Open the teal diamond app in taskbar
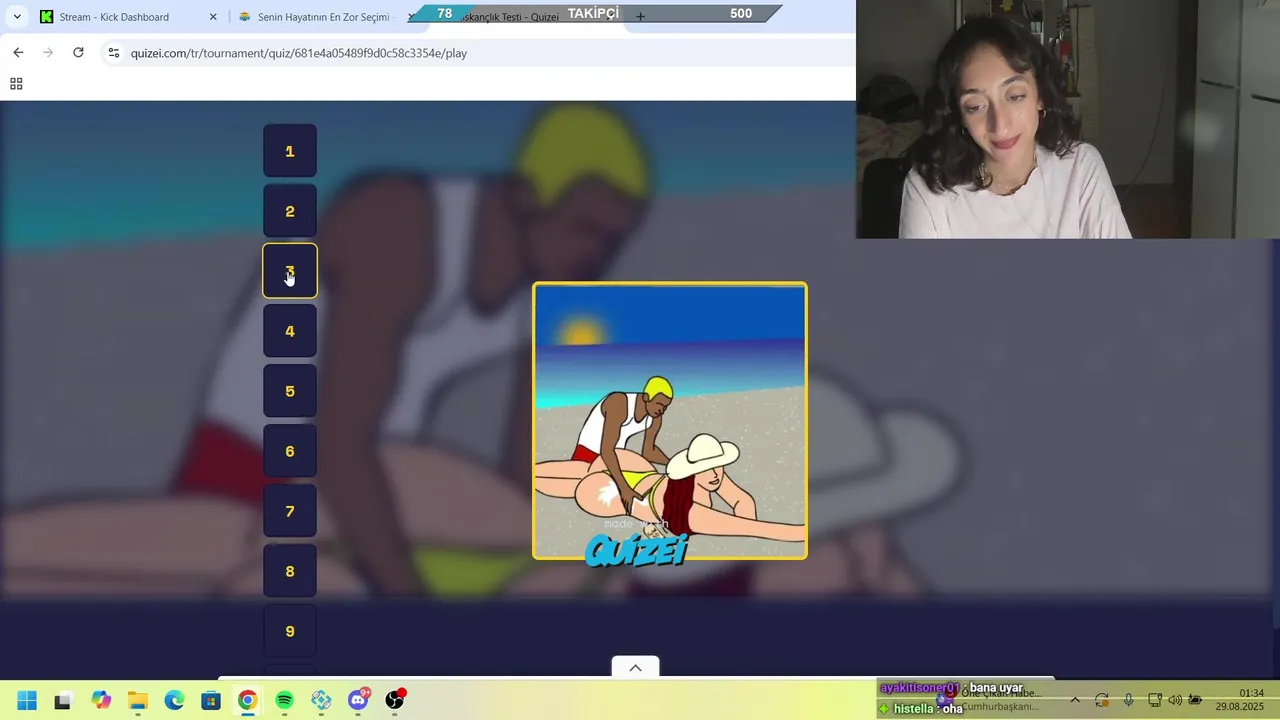1280x720 pixels. coord(321,700)
